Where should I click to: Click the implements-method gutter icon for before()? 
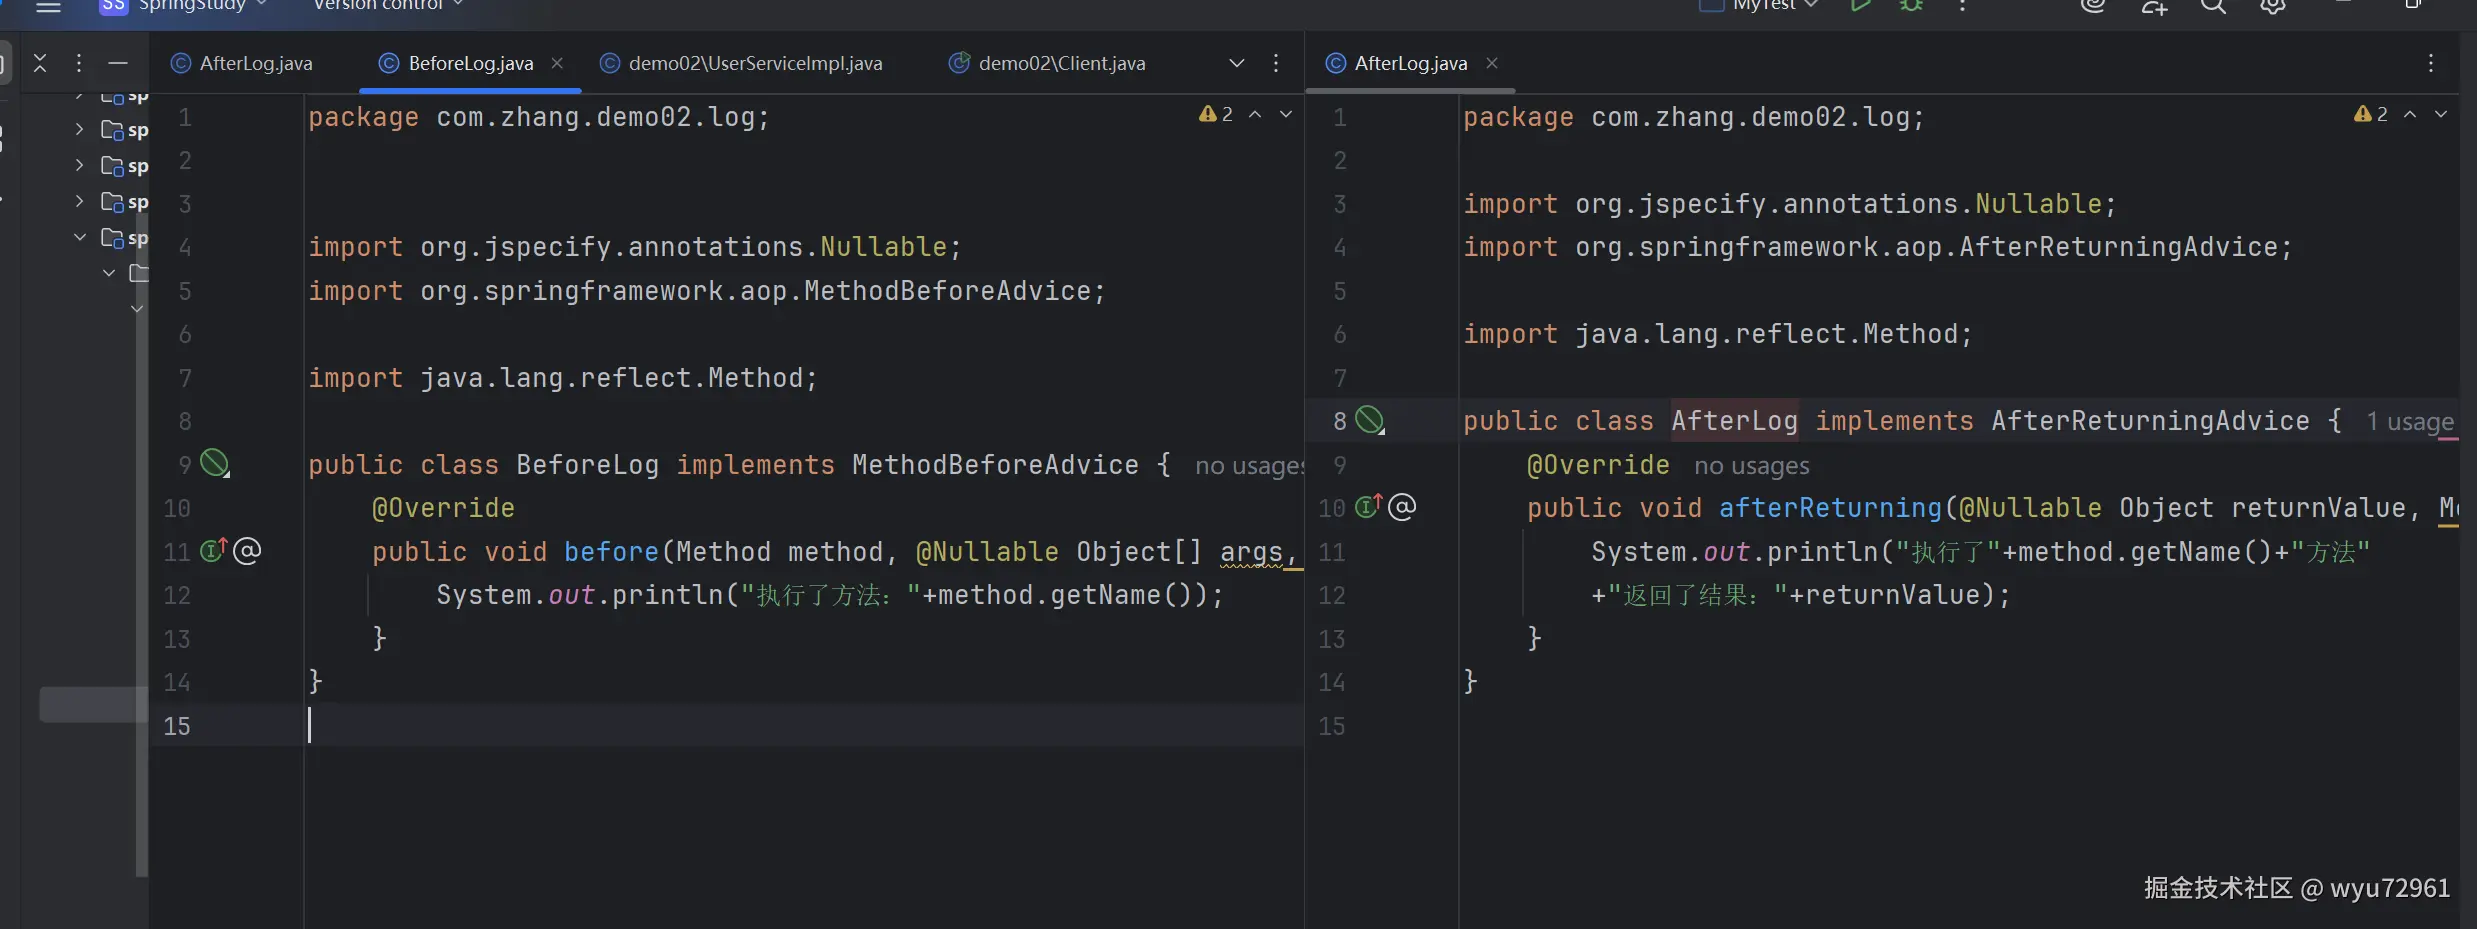(x=213, y=550)
